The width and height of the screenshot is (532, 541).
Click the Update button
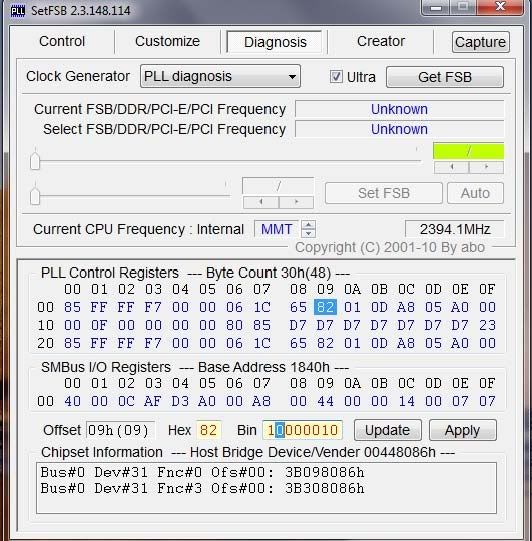coord(387,430)
